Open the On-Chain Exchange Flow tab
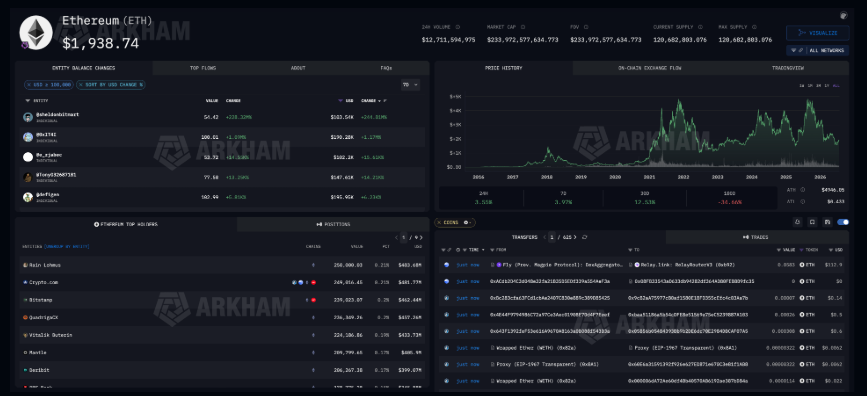Screen dimensions: 867x396 pos(649,68)
